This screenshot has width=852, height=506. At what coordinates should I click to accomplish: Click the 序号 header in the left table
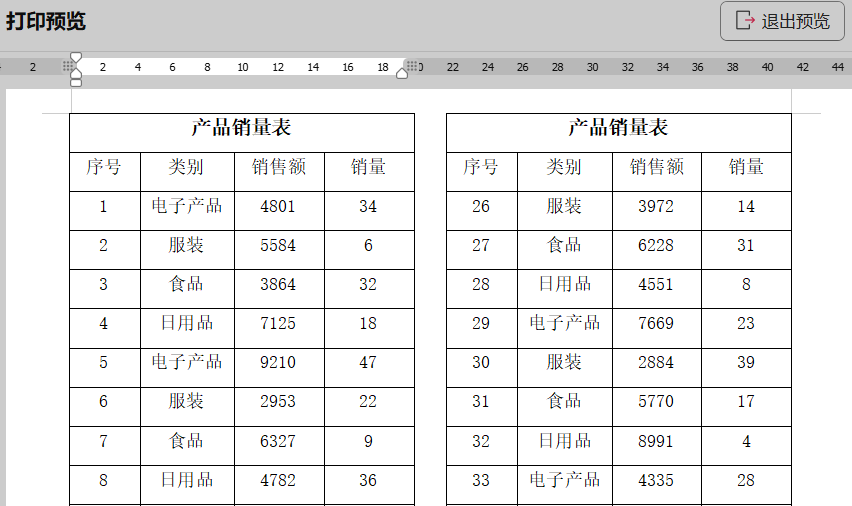[x=104, y=167]
